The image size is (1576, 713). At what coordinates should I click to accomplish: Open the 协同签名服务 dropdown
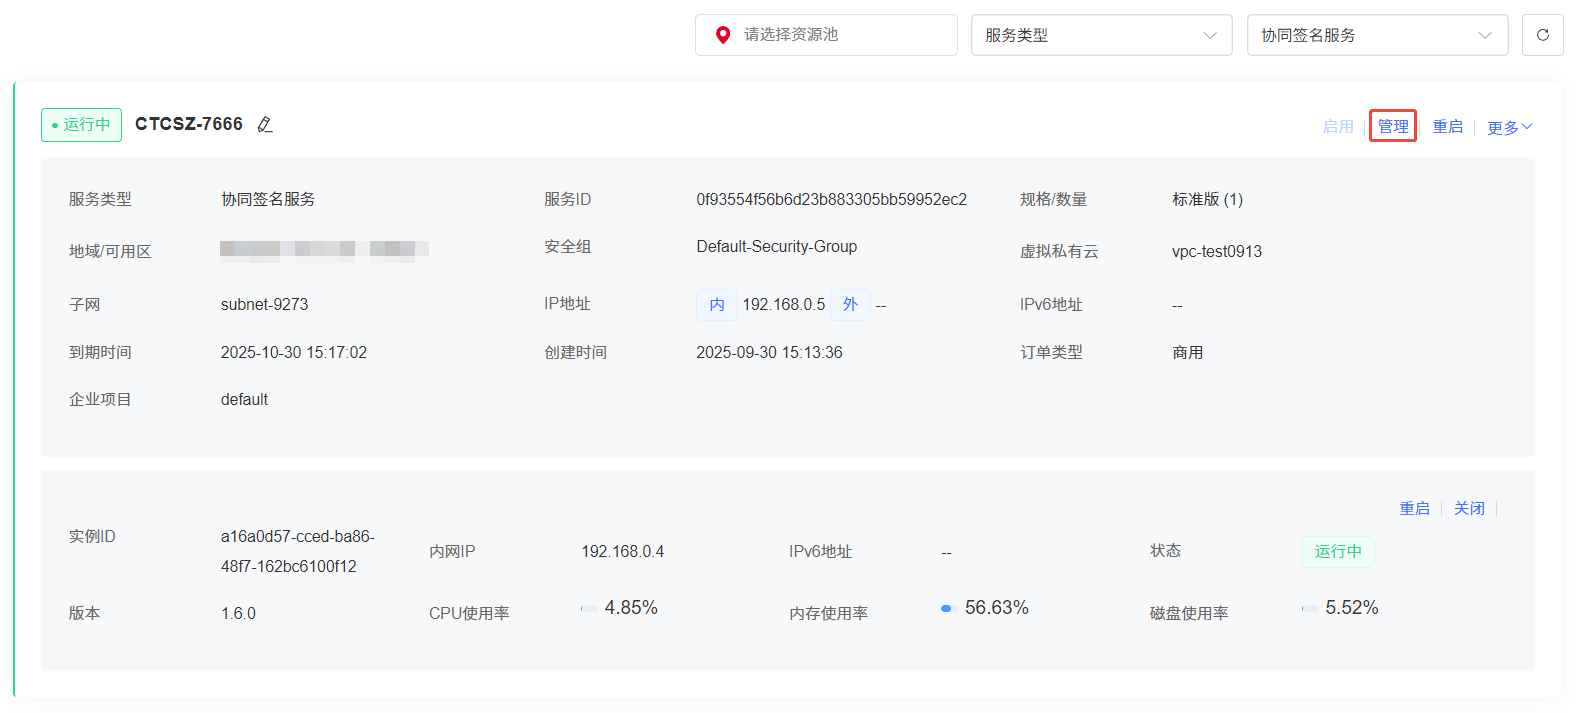click(1377, 35)
